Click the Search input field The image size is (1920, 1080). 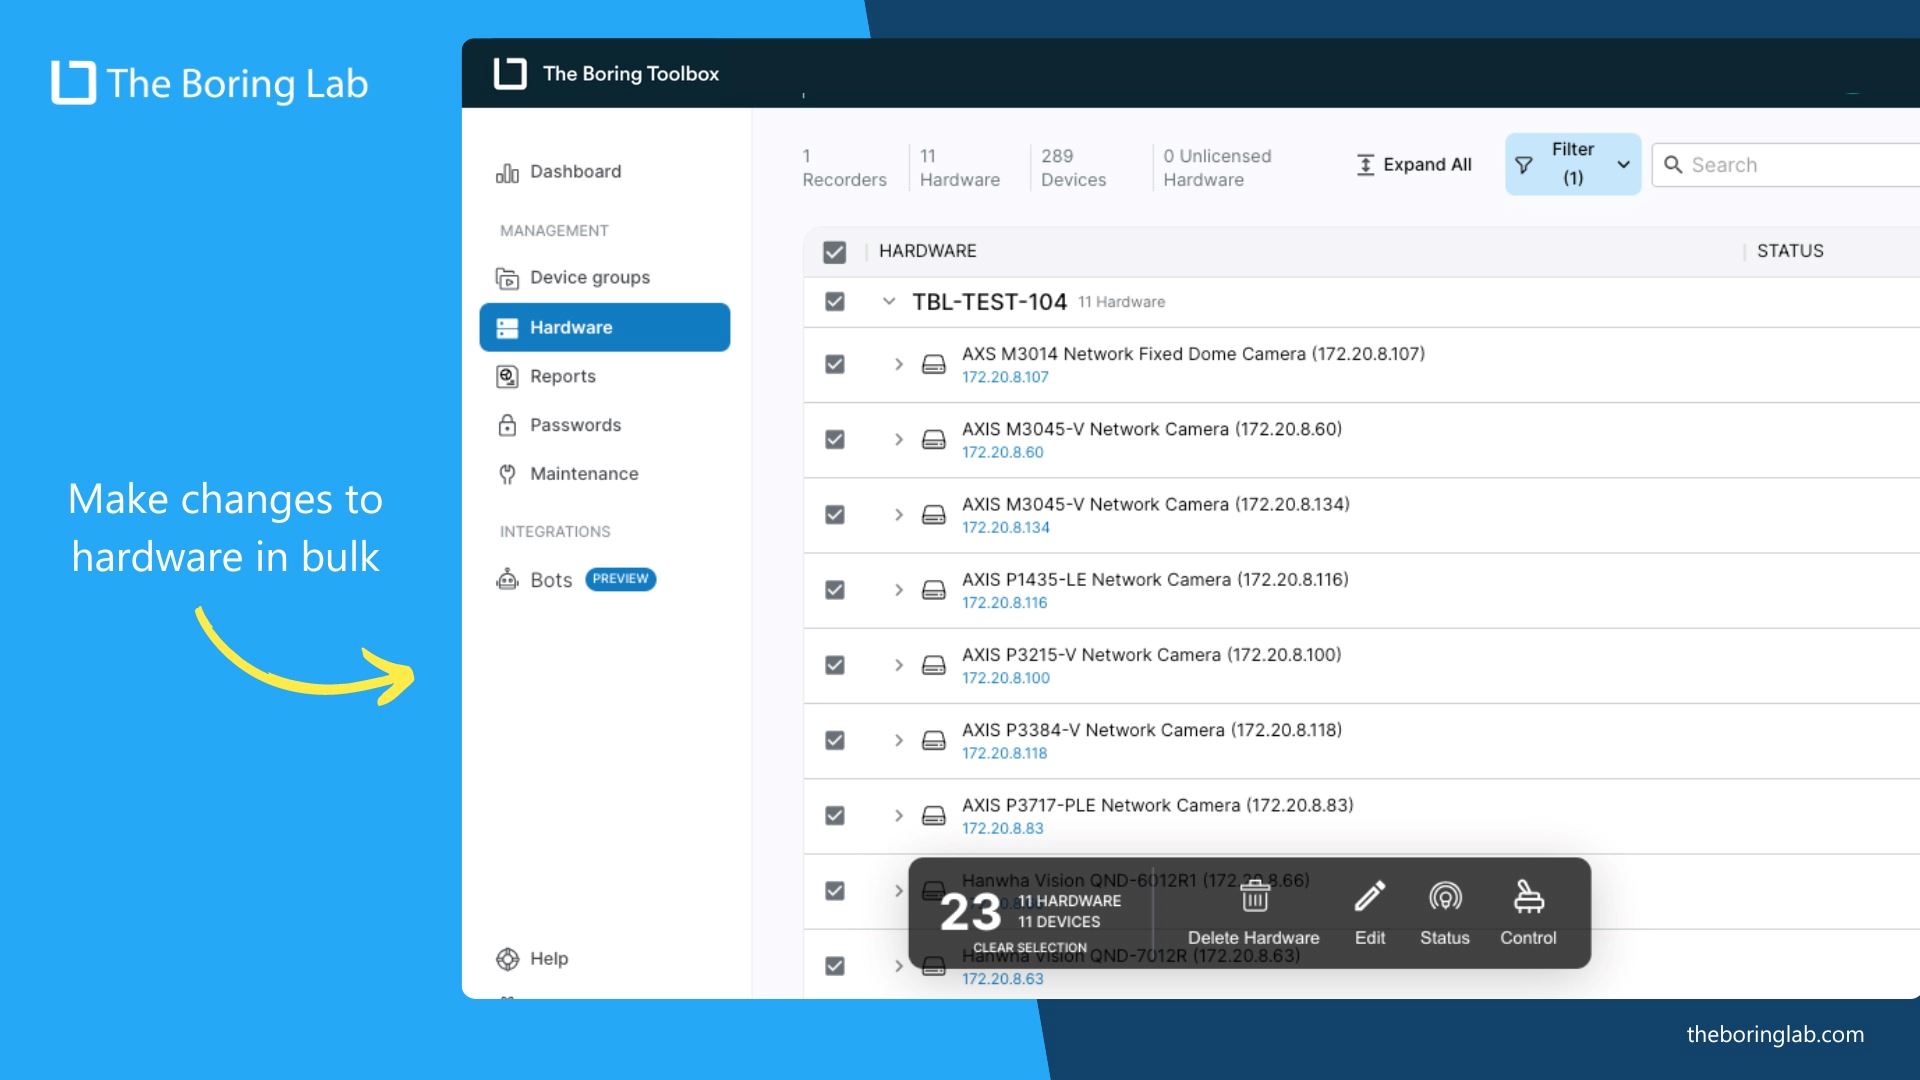tap(1787, 165)
